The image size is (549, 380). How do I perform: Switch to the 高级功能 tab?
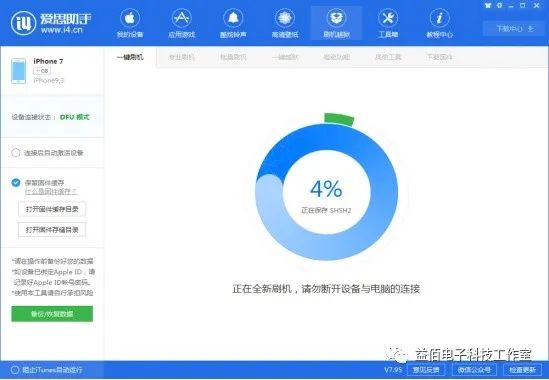336,57
